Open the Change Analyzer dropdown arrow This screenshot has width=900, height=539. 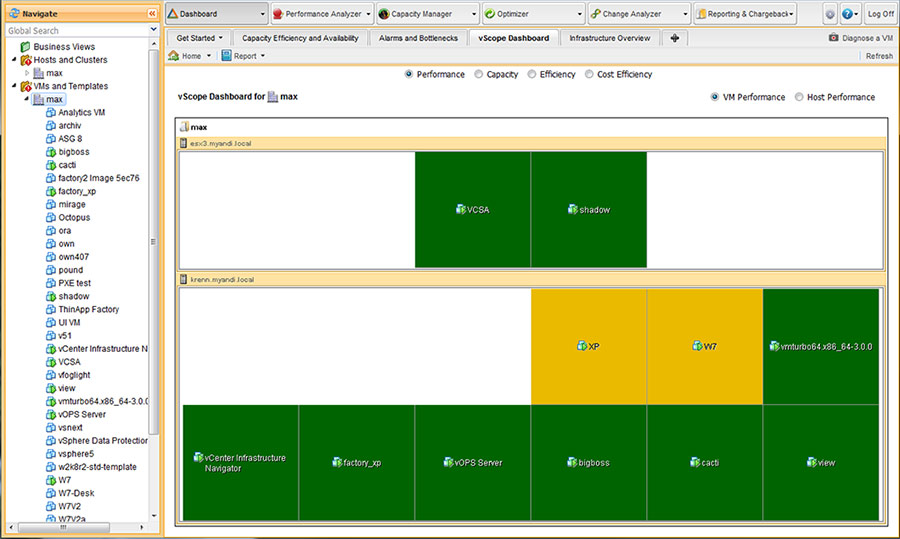685,14
